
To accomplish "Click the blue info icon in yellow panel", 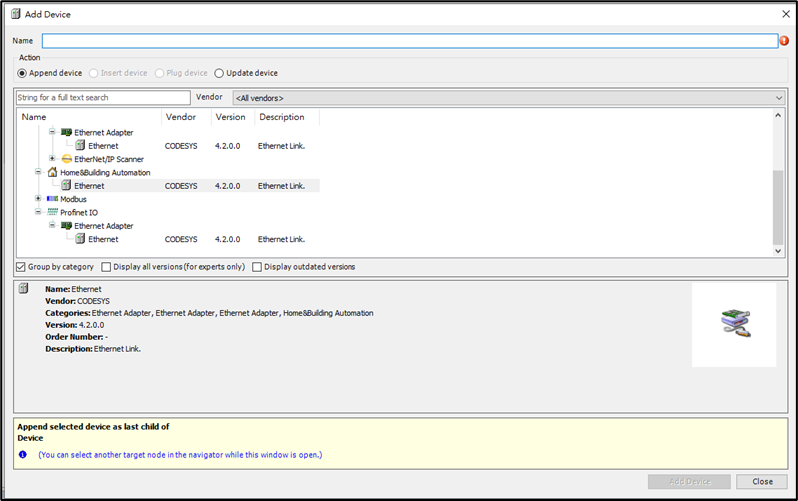I will (22, 454).
